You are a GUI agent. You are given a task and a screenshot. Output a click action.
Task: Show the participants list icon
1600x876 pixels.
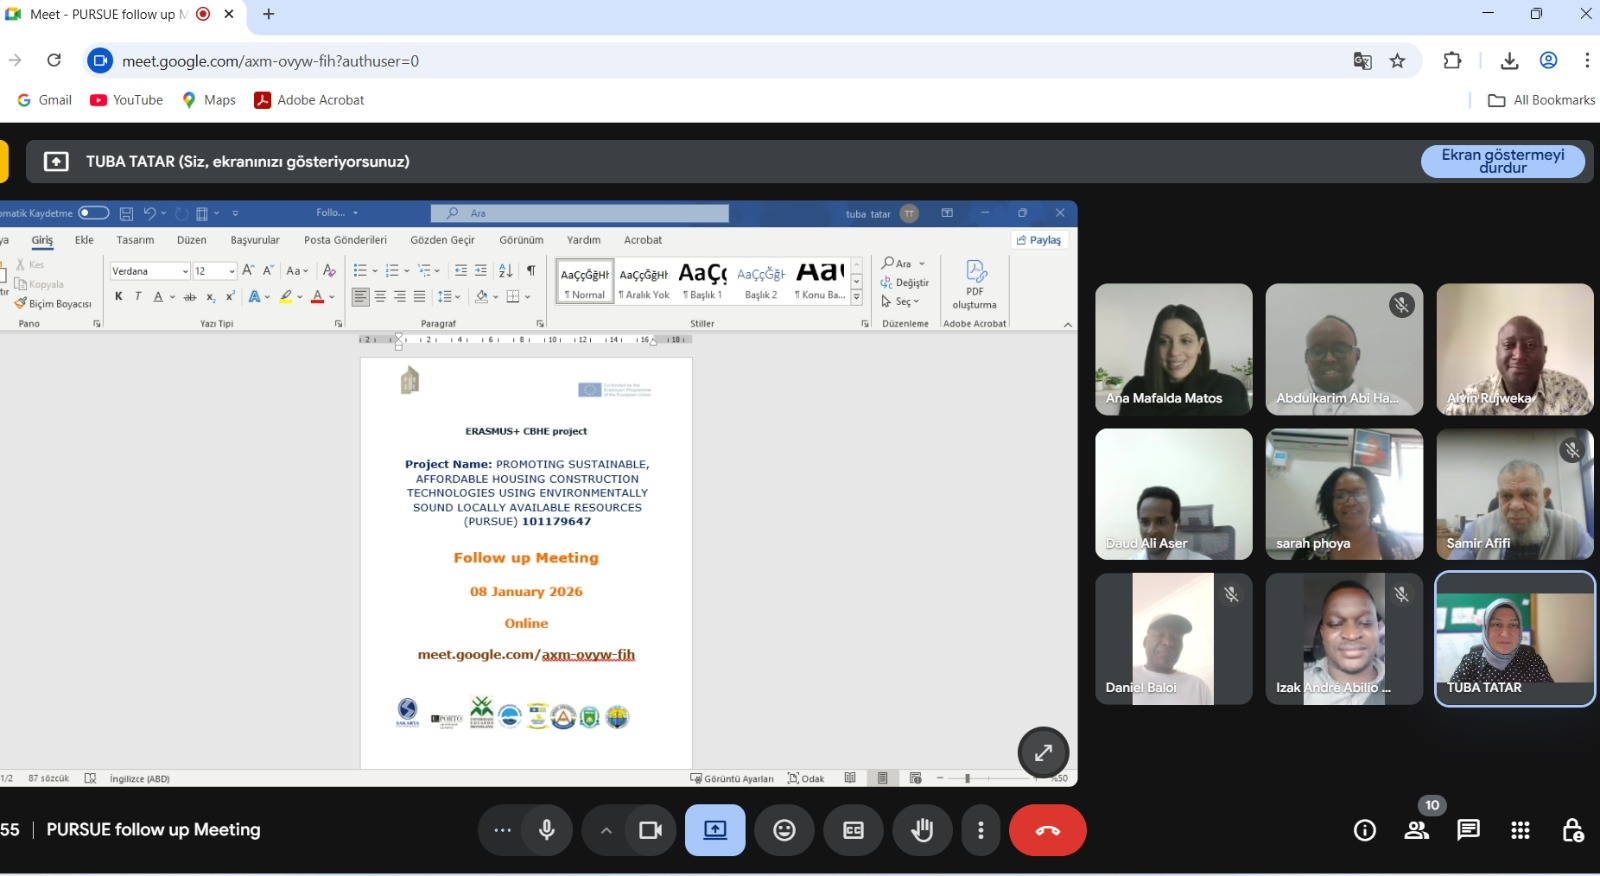click(x=1416, y=830)
